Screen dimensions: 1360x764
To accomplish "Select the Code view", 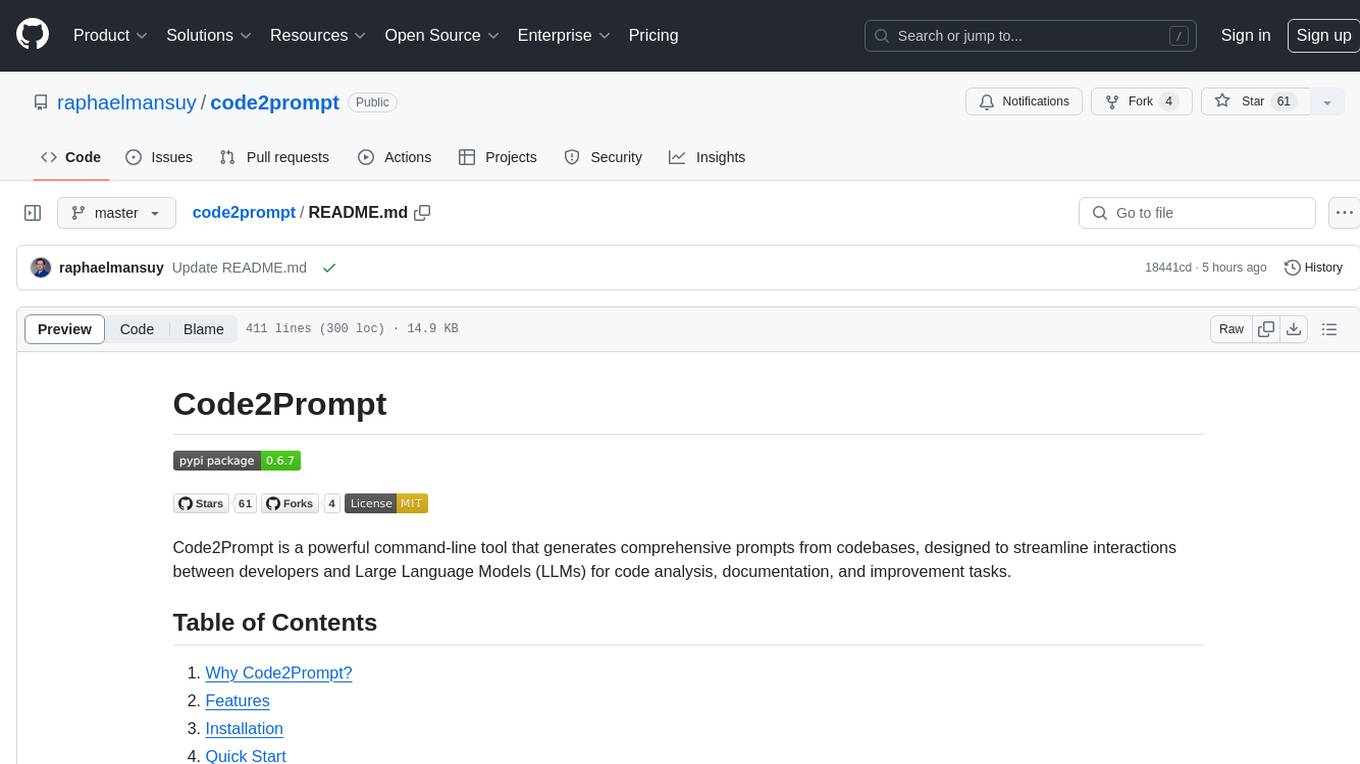I will pos(137,329).
